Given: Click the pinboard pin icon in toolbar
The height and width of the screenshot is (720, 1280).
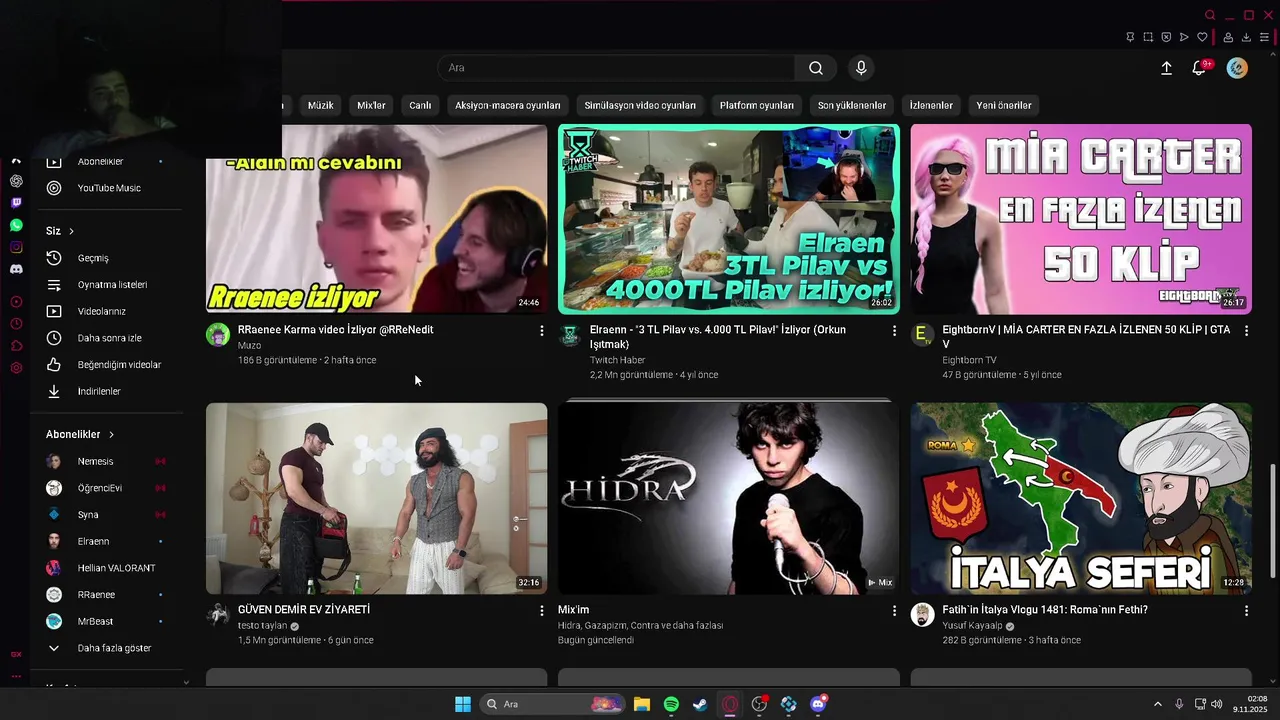Looking at the screenshot, I should (x=1130, y=37).
